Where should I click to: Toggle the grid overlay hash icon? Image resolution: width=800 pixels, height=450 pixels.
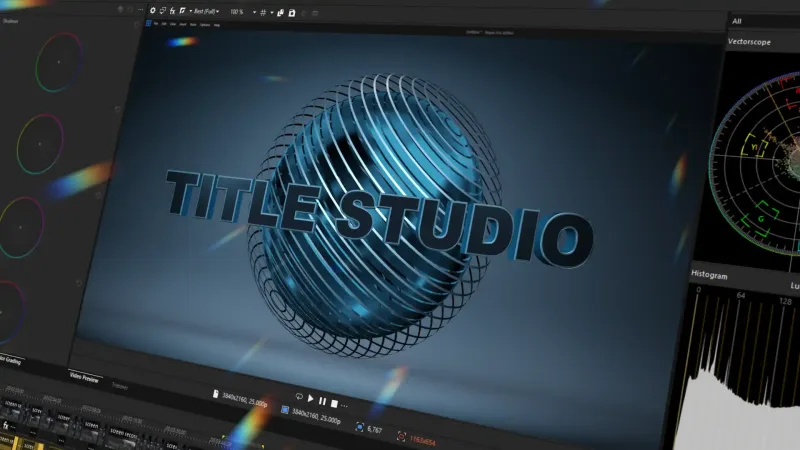pyautogui.click(x=263, y=13)
